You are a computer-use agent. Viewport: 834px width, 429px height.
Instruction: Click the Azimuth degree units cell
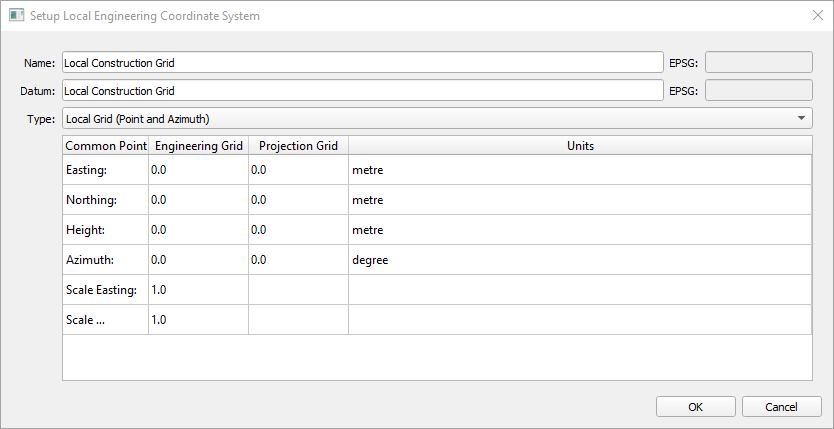coord(579,260)
